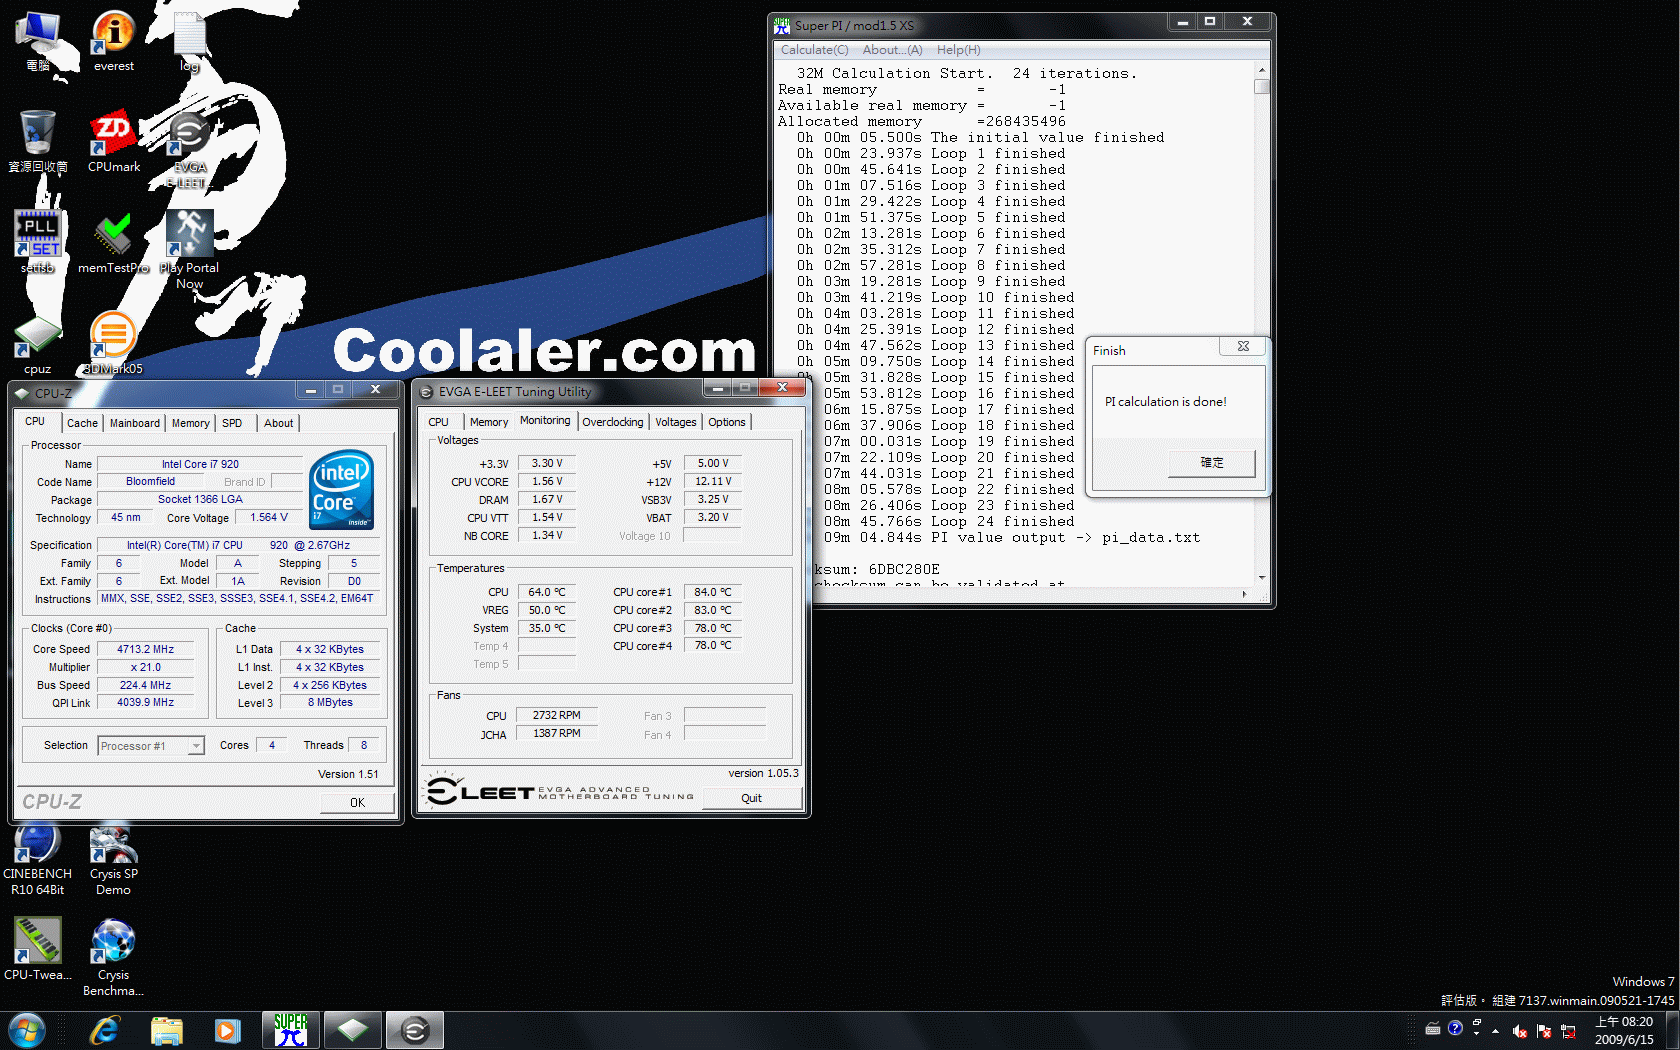Screen dimensions: 1680x1050
Task: Open the setfsb PLL SET icon
Action: point(38,242)
